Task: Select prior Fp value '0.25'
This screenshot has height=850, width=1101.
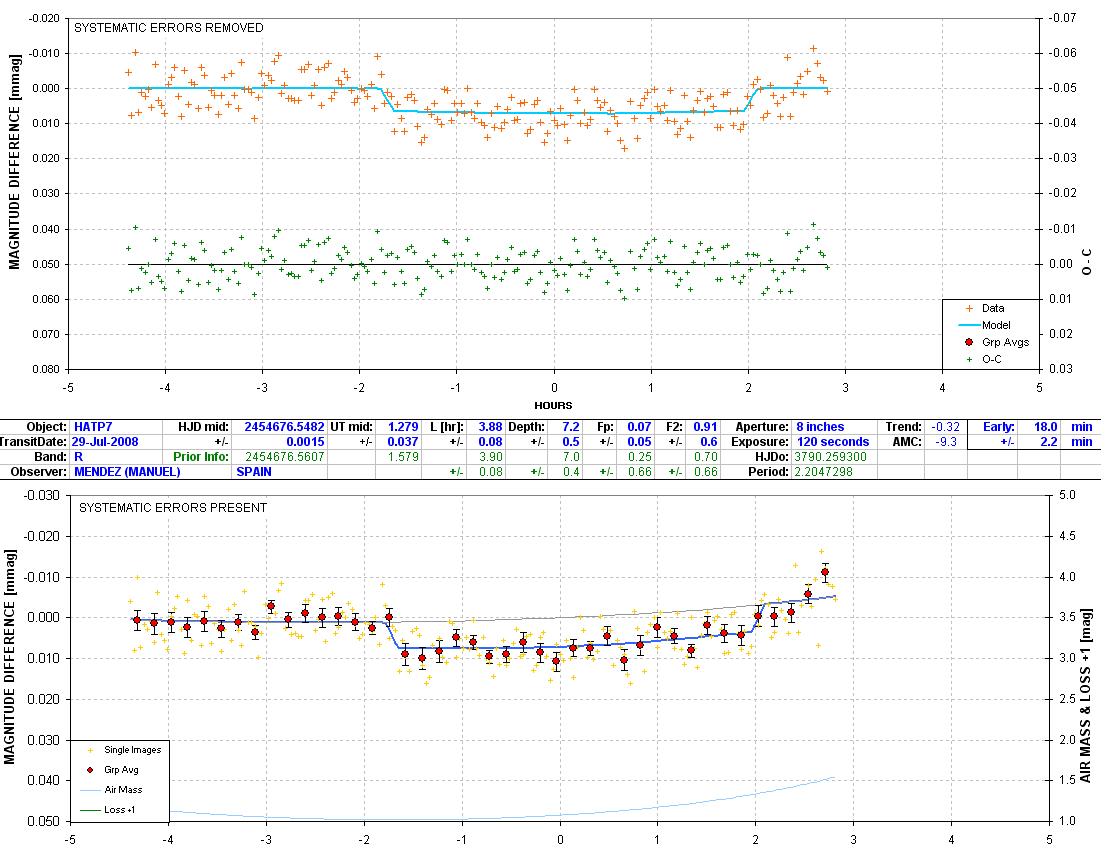Action: 639,457
